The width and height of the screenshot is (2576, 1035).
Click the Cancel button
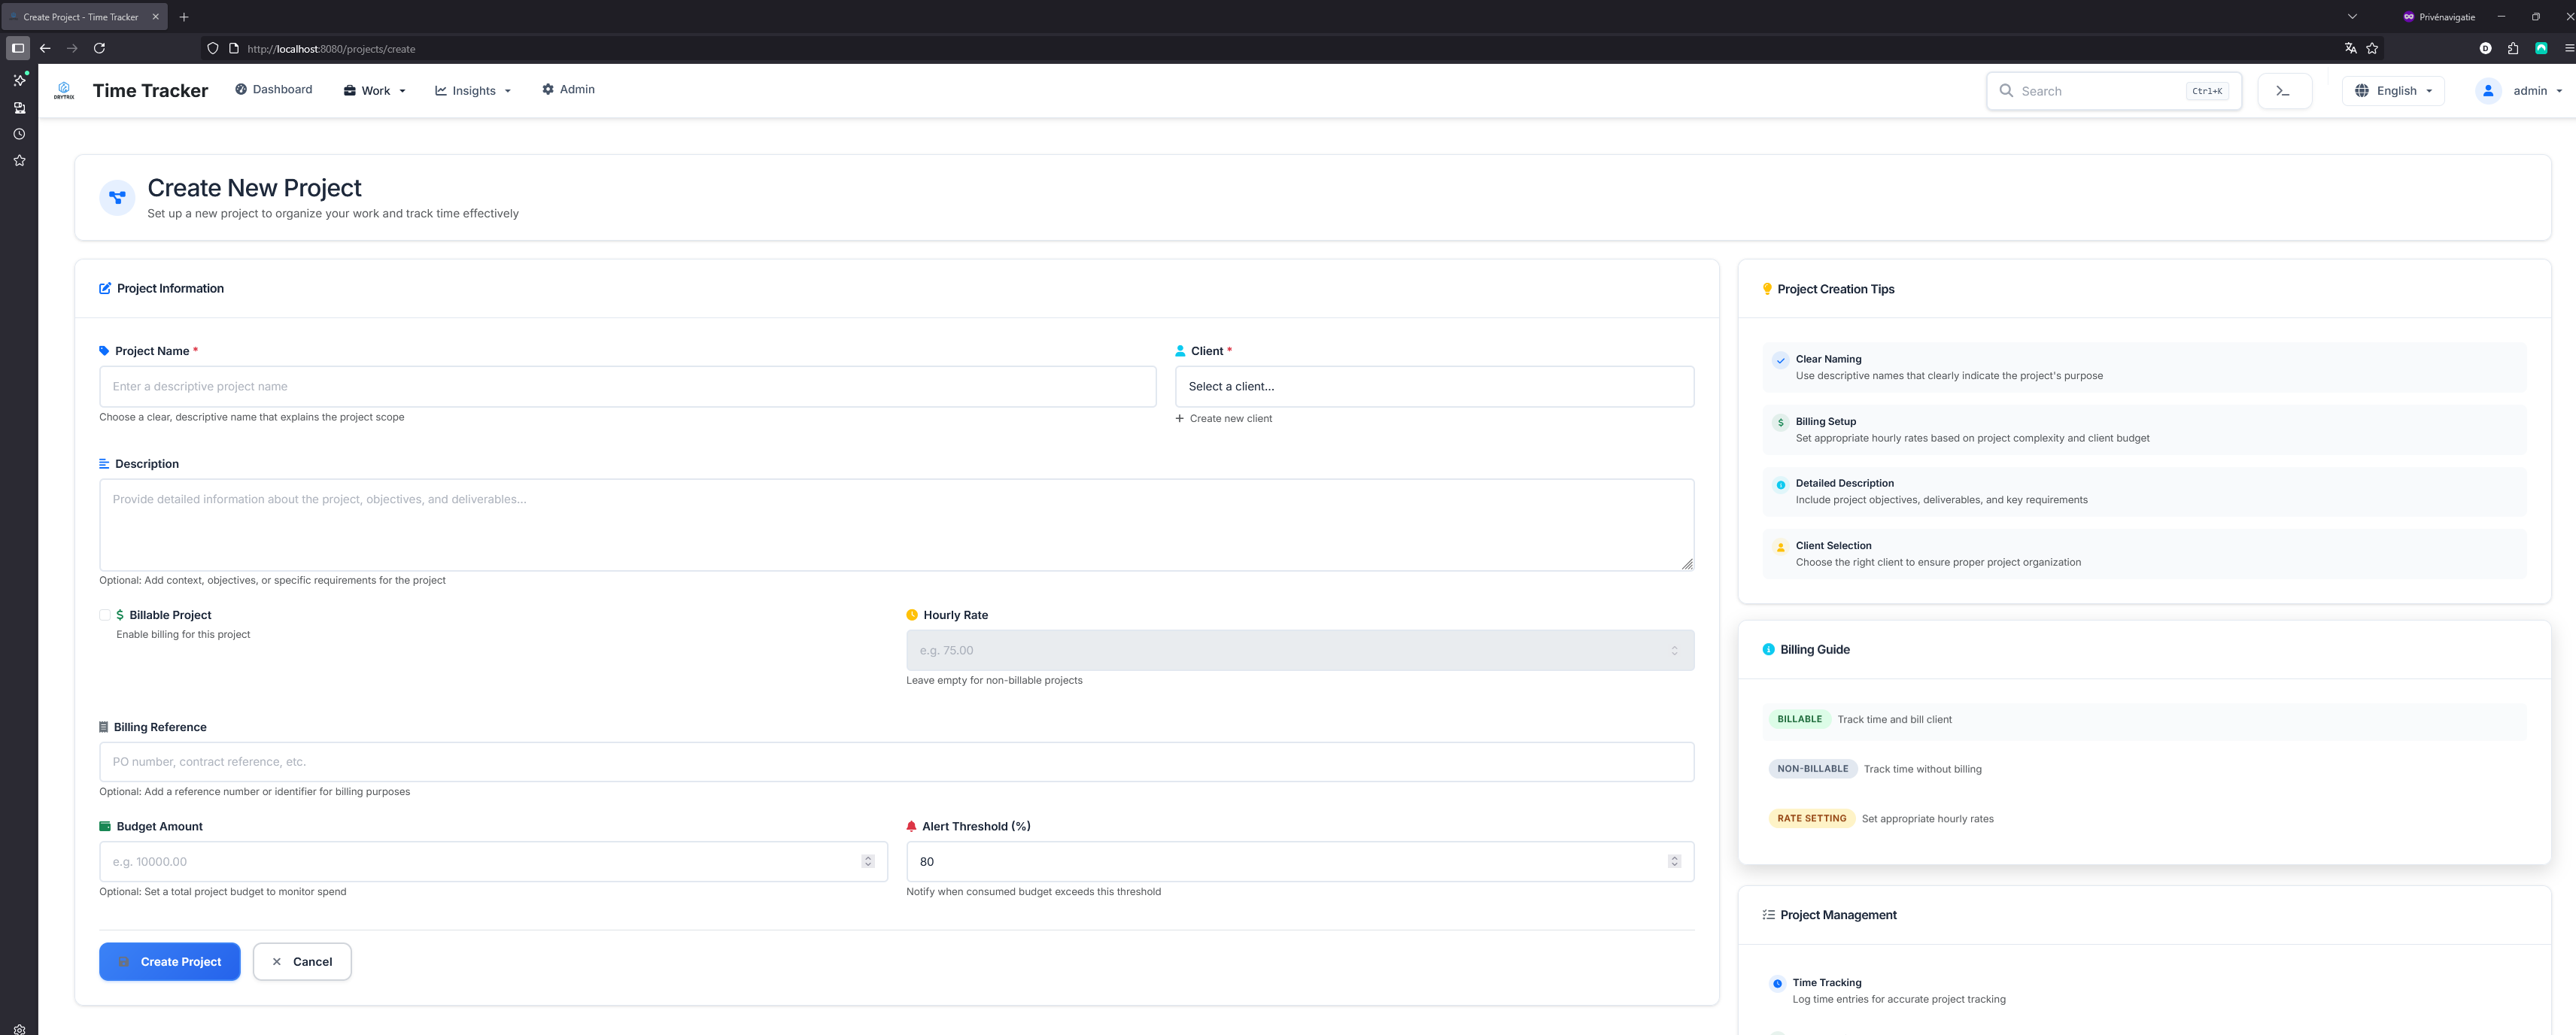click(x=302, y=961)
